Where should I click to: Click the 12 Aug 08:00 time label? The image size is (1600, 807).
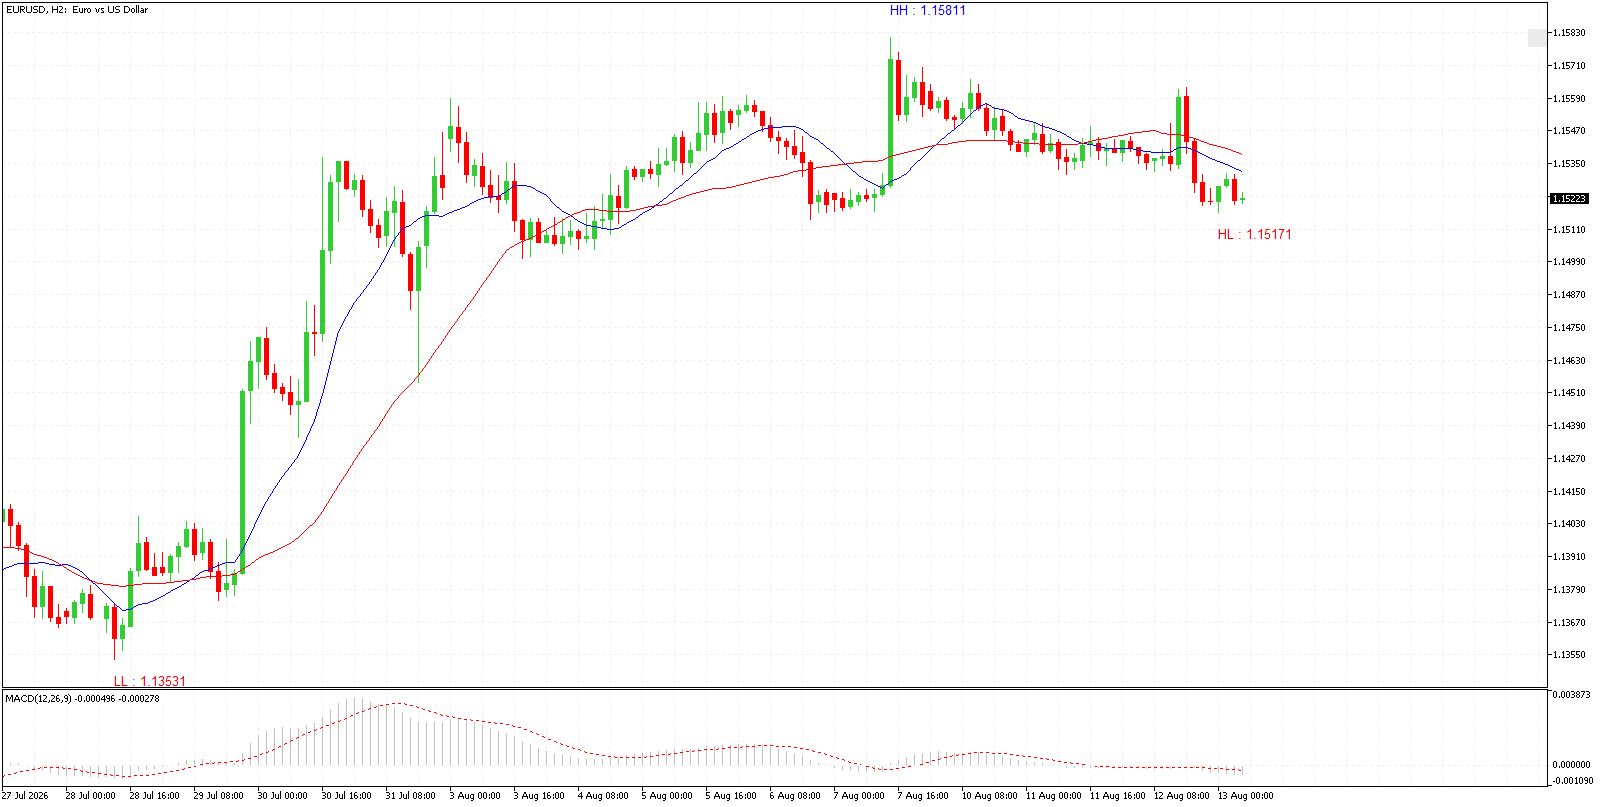tap(1181, 796)
